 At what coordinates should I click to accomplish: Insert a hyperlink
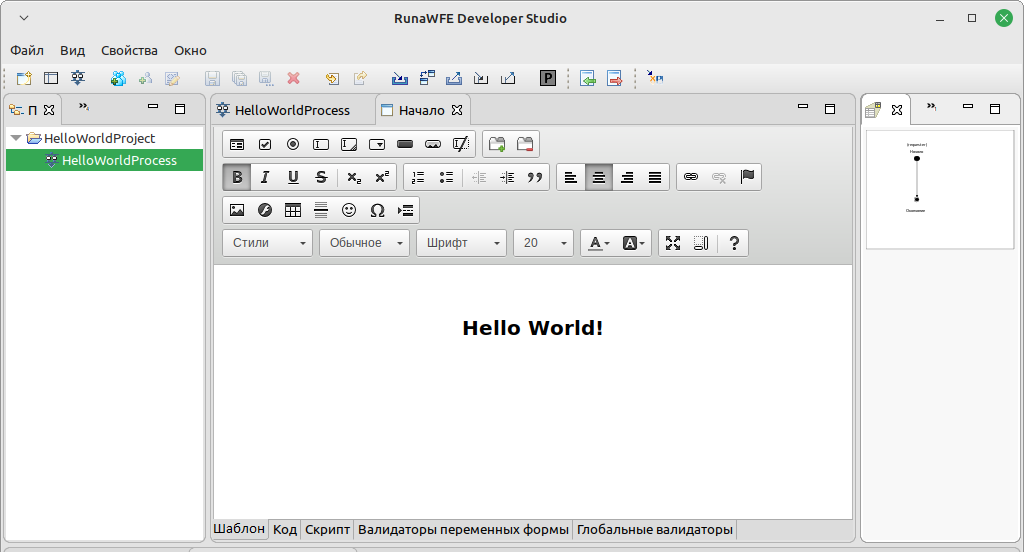tap(690, 177)
